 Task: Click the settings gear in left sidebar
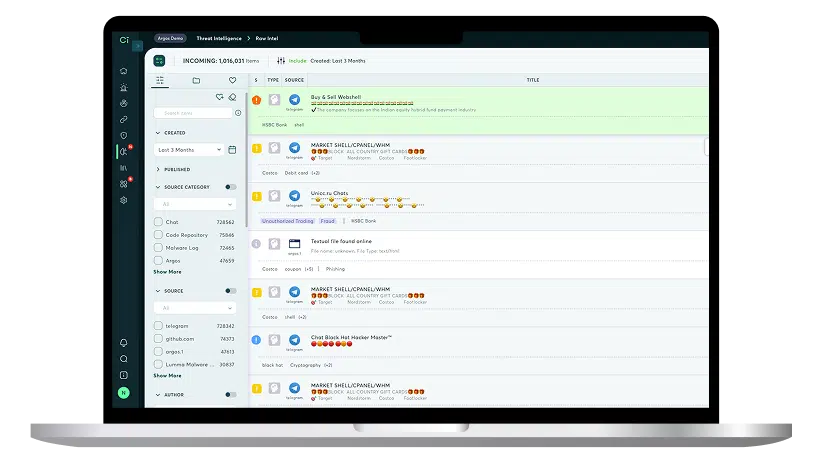tap(124, 200)
